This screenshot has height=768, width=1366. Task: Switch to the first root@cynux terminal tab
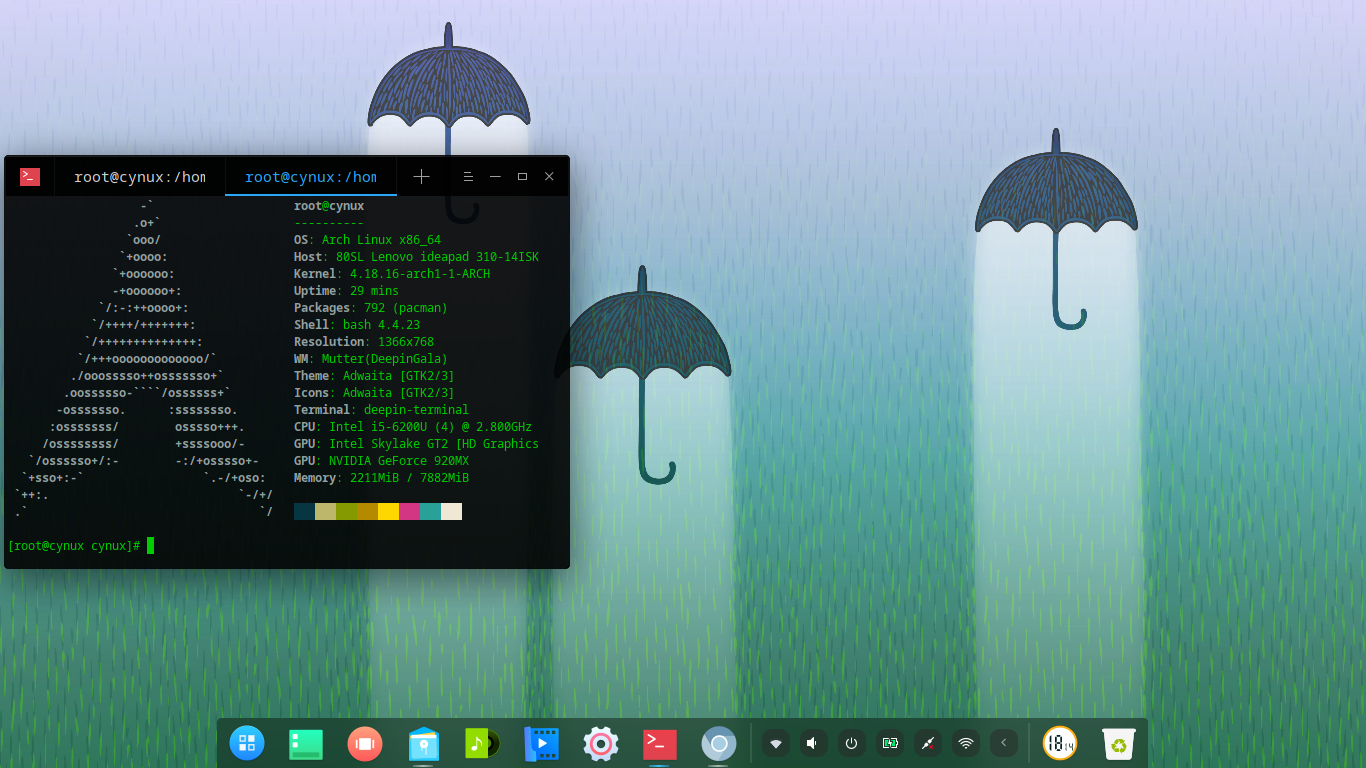(139, 177)
